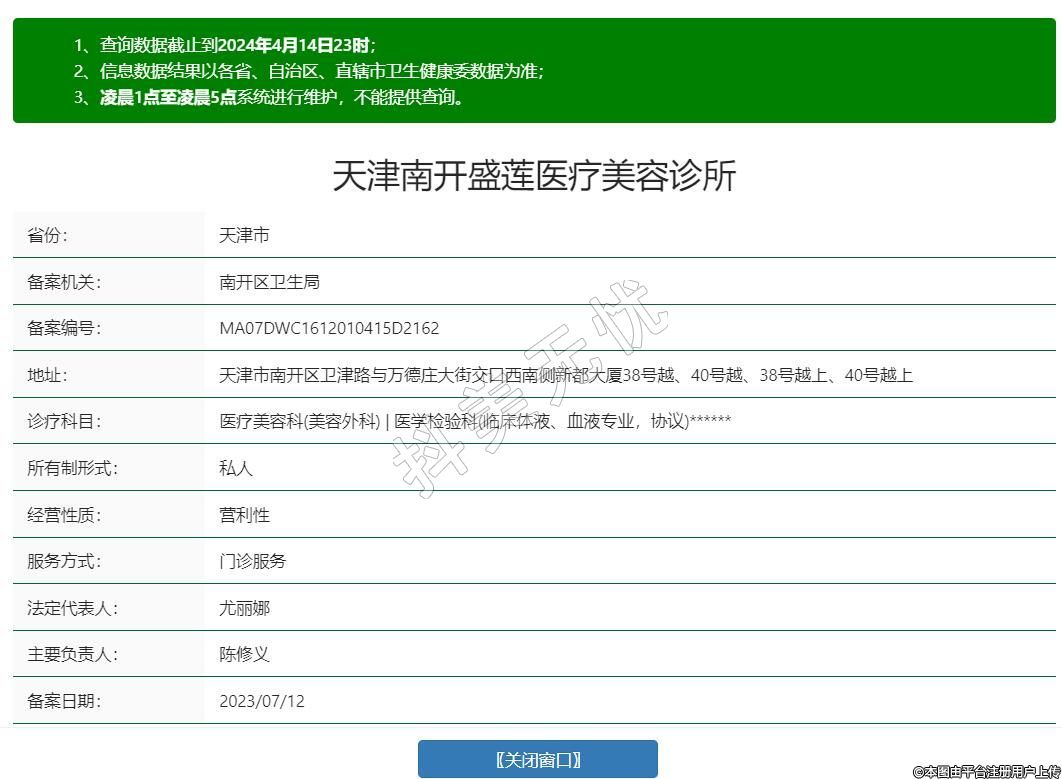Click the 地址 row label
Image resolution: width=1062 pixels, height=779 pixels.
click(x=47, y=375)
